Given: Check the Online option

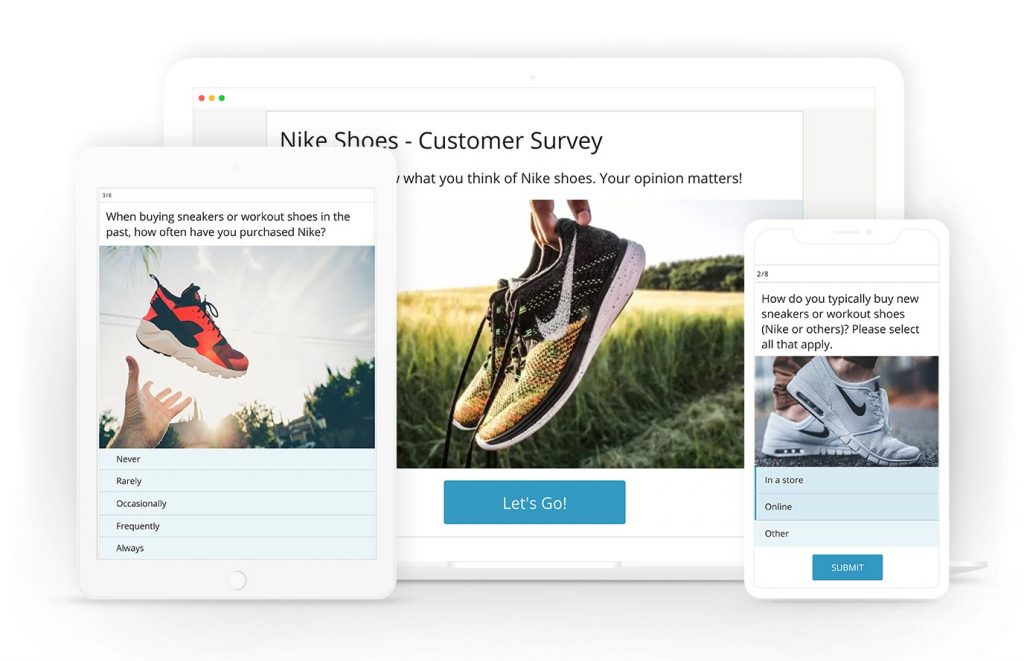Looking at the screenshot, I should (847, 507).
